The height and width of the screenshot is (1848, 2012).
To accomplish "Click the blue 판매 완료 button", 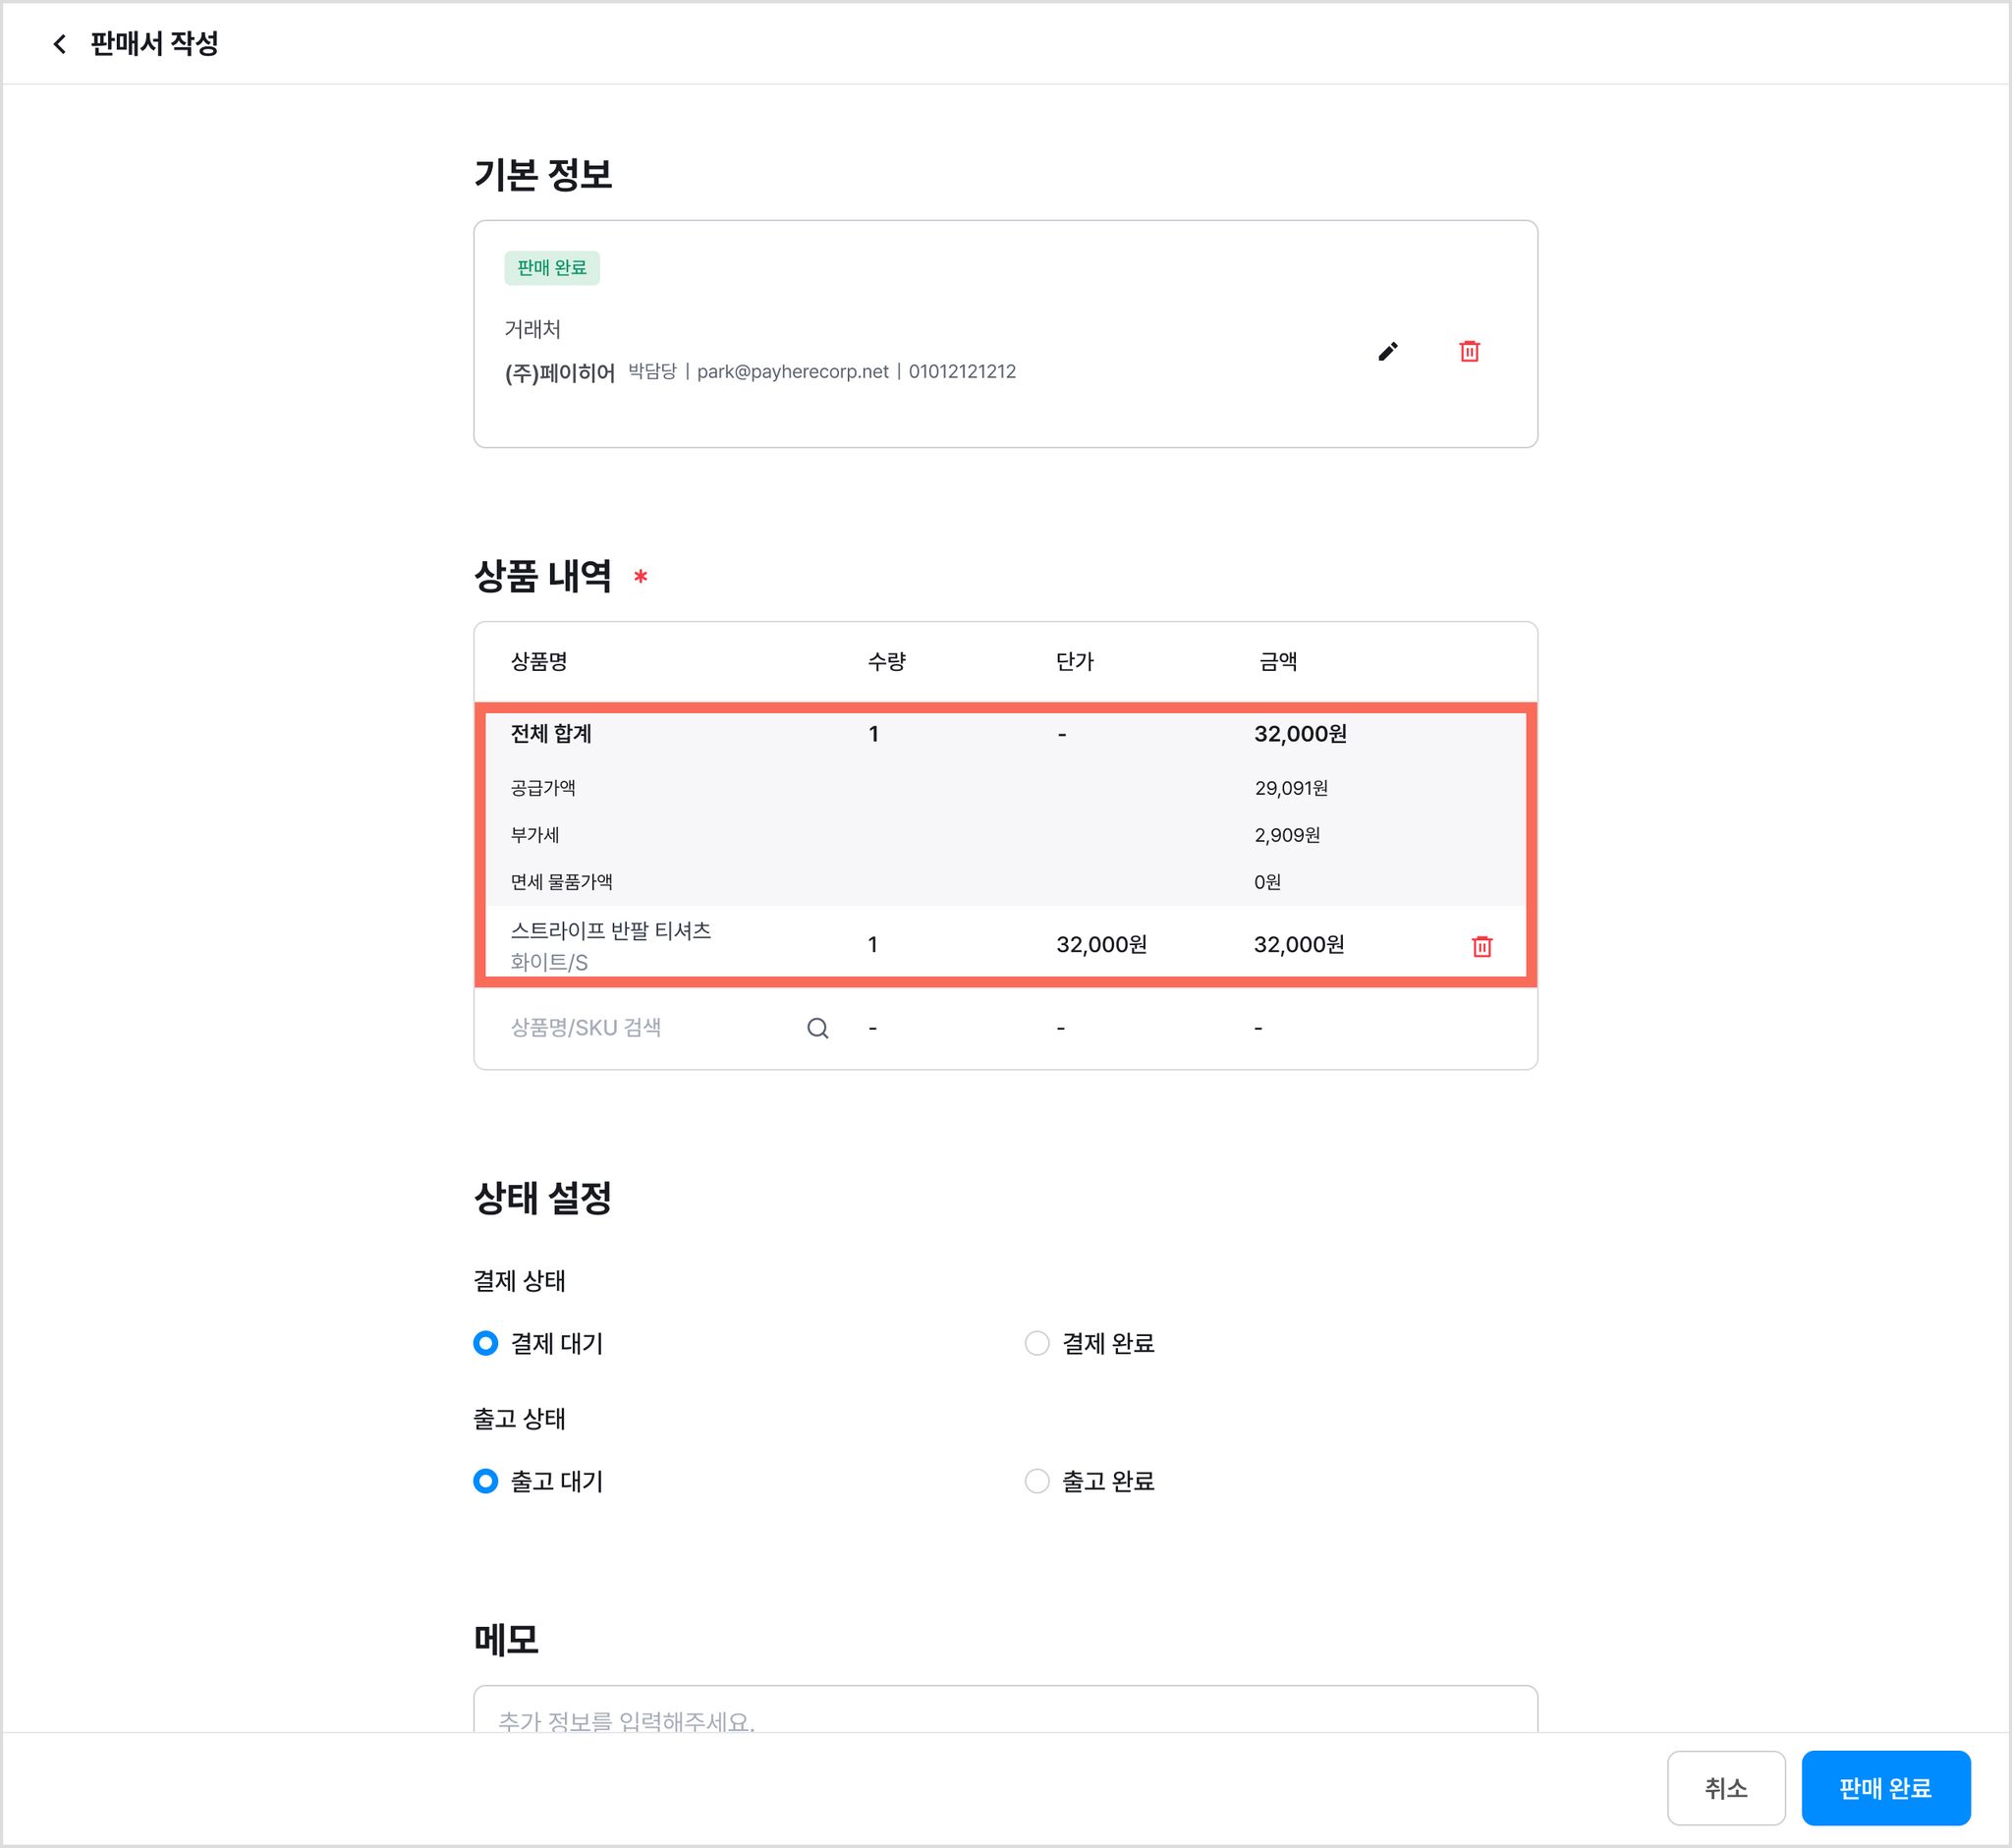I will (1886, 1788).
